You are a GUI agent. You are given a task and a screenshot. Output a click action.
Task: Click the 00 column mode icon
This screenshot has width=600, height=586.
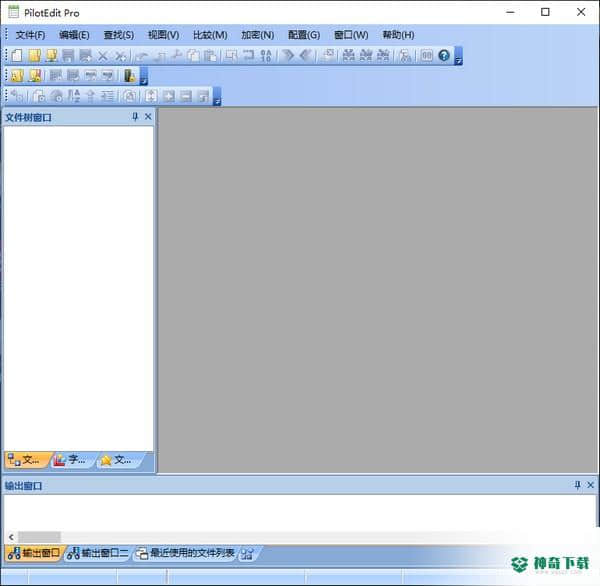click(x=427, y=56)
